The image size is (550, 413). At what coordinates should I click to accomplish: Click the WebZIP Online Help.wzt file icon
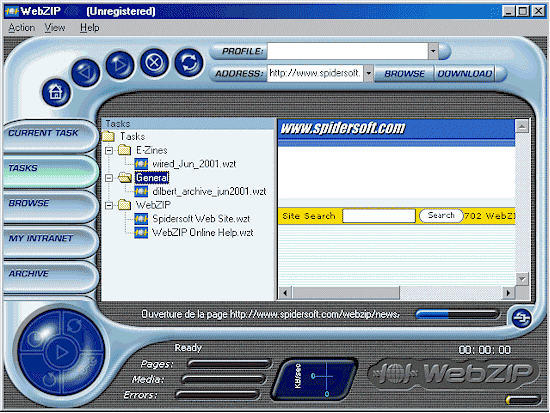141,232
